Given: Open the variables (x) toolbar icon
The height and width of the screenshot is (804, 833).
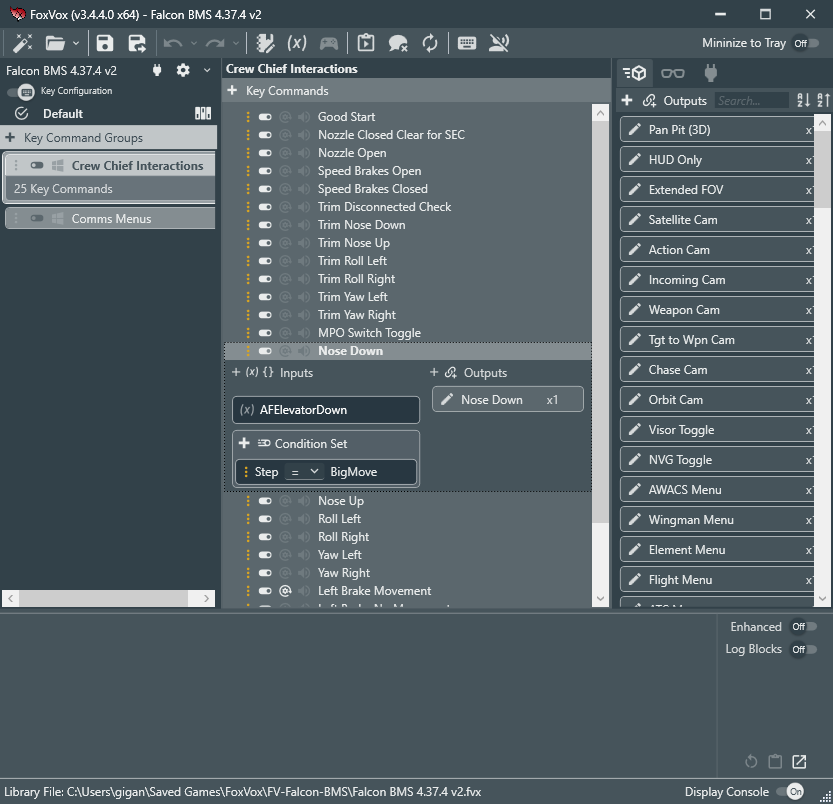Looking at the screenshot, I should pyautogui.click(x=296, y=43).
